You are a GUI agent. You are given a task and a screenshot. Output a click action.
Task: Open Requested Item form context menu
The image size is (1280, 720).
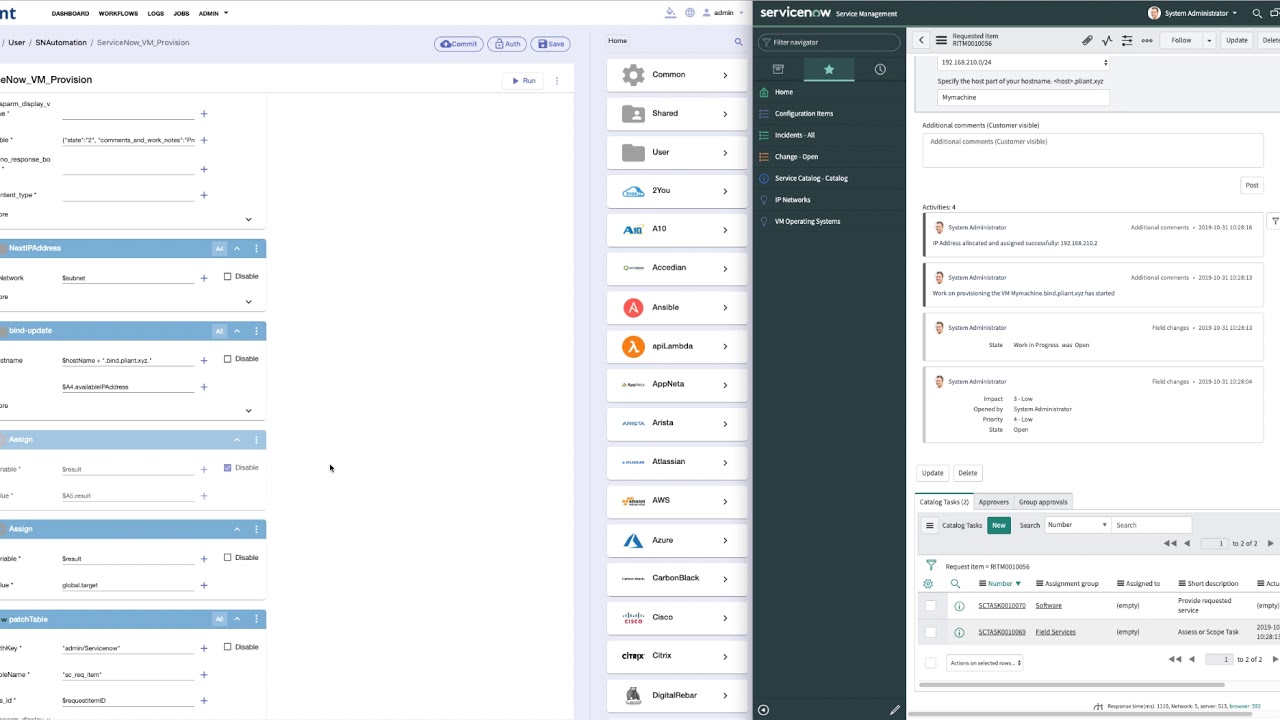[941, 41]
